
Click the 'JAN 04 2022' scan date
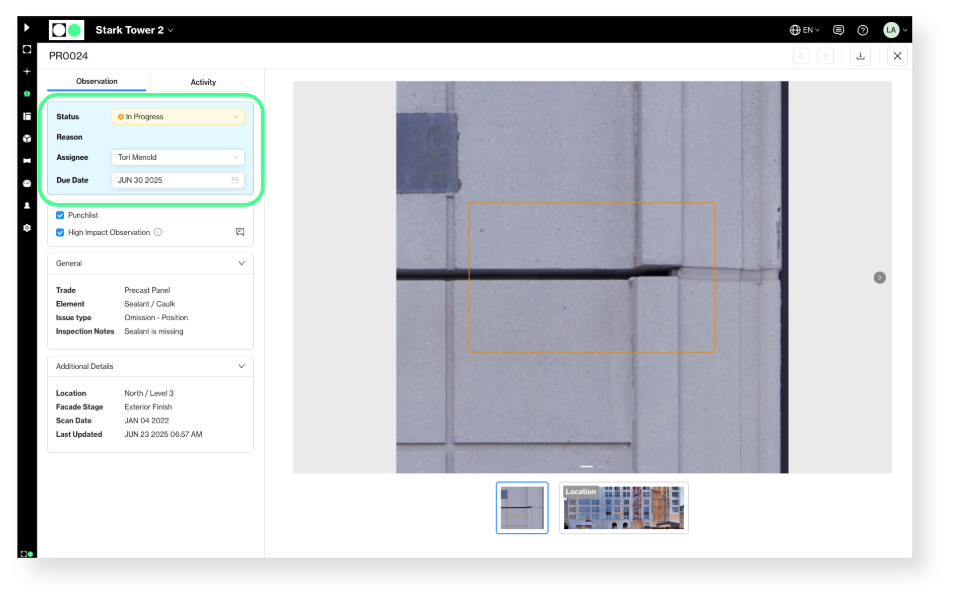(x=146, y=421)
